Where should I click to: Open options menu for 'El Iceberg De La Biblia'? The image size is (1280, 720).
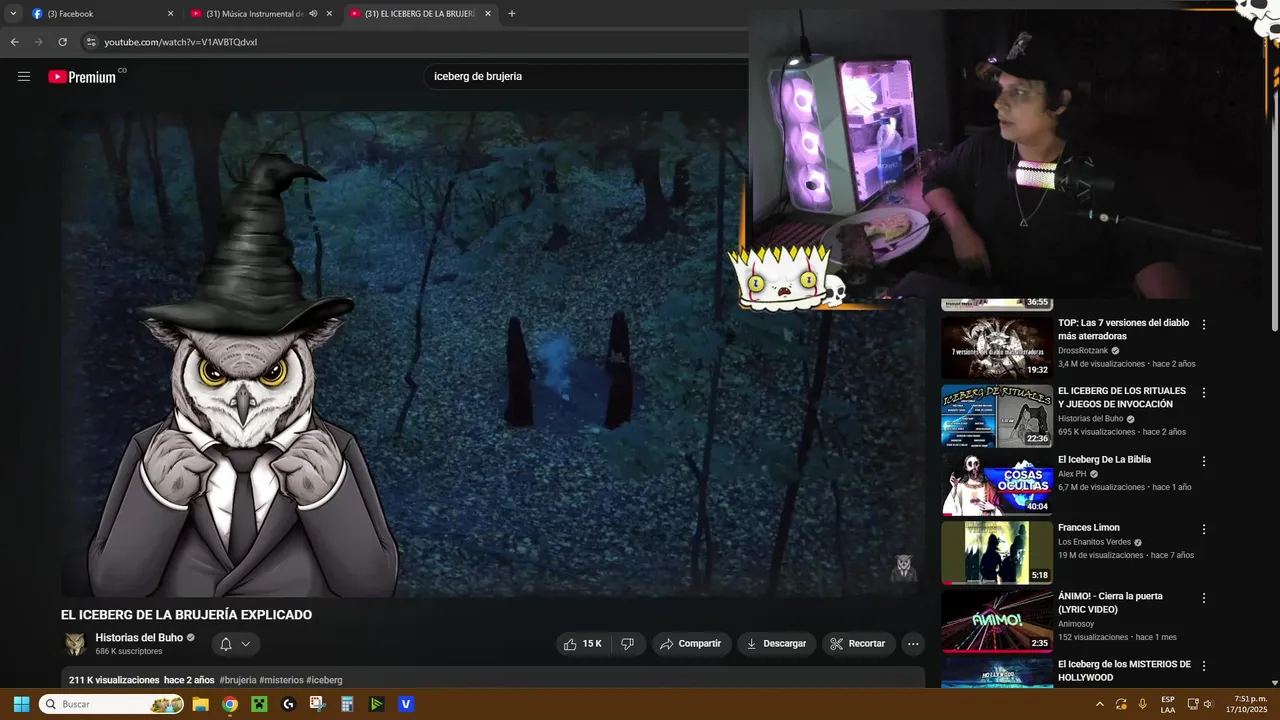(1204, 461)
